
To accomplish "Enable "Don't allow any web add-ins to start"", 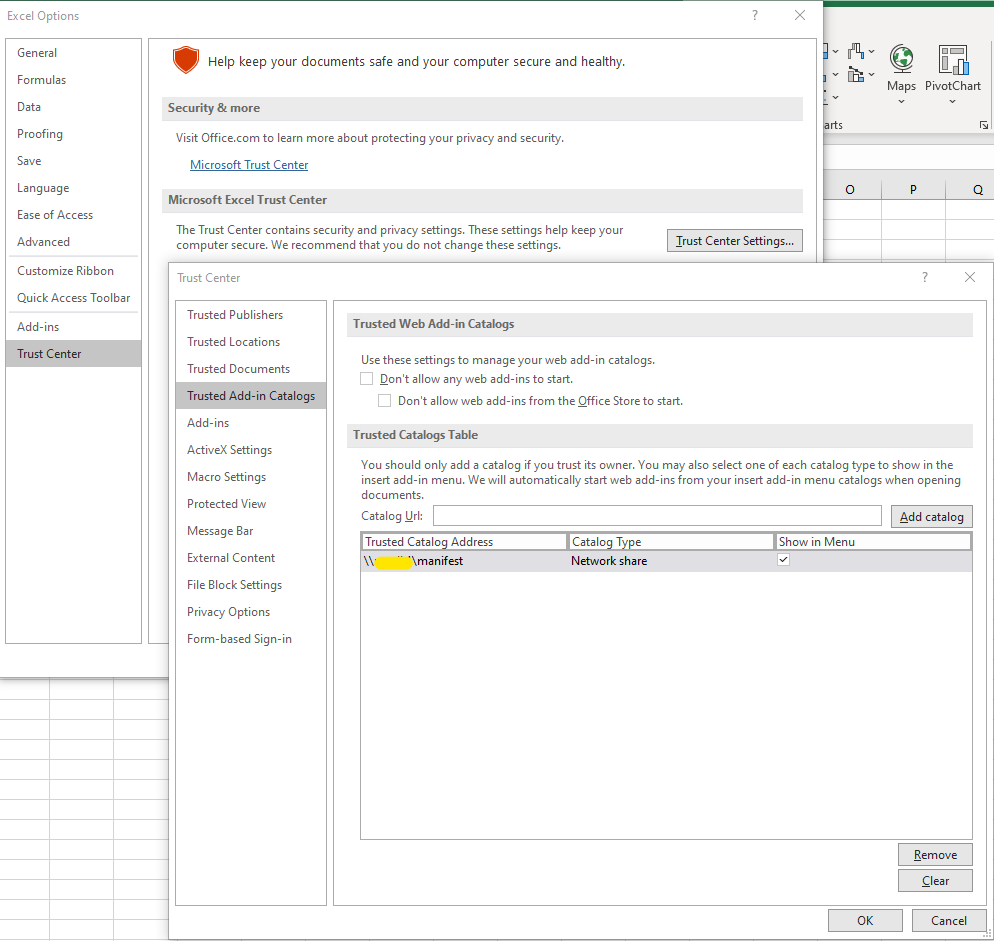I will point(367,379).
